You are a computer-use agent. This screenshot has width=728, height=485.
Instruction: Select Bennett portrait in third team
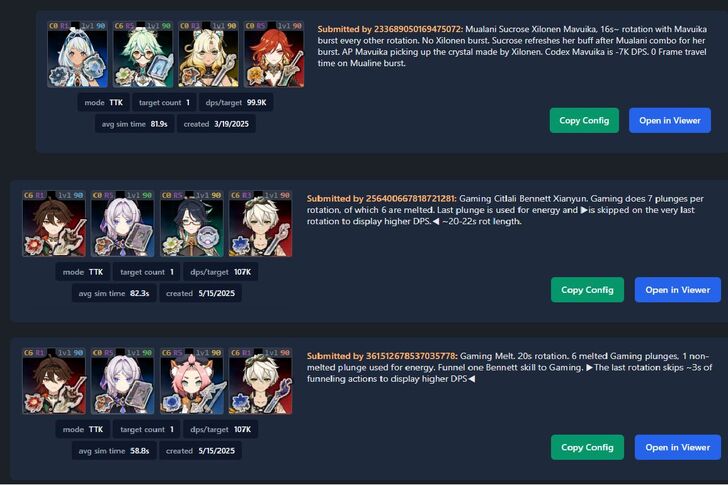260,381
